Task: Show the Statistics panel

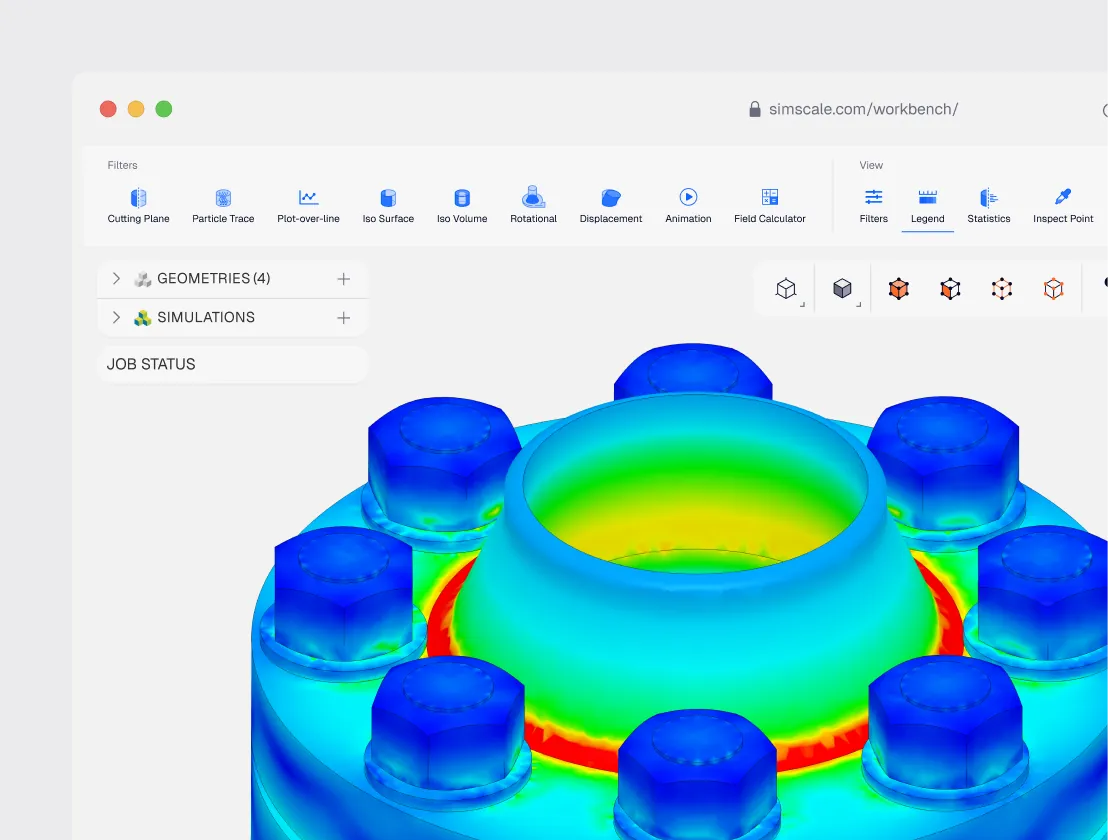Action: (989, 206)
